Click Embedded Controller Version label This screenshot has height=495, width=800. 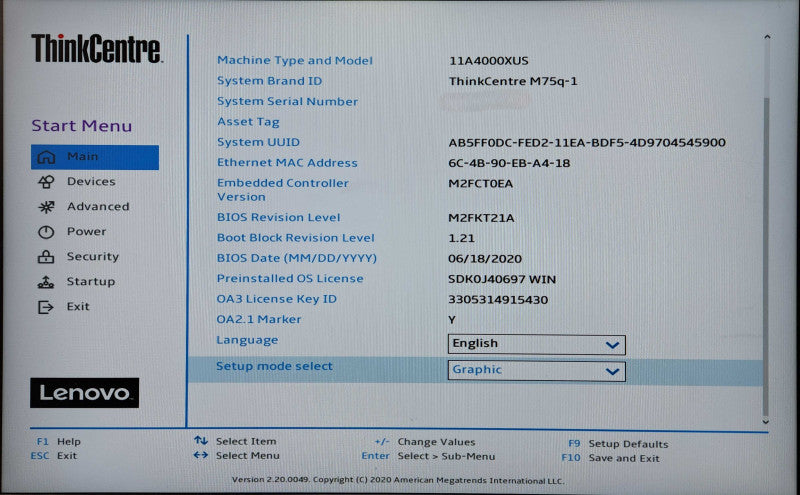pos(283,190)
